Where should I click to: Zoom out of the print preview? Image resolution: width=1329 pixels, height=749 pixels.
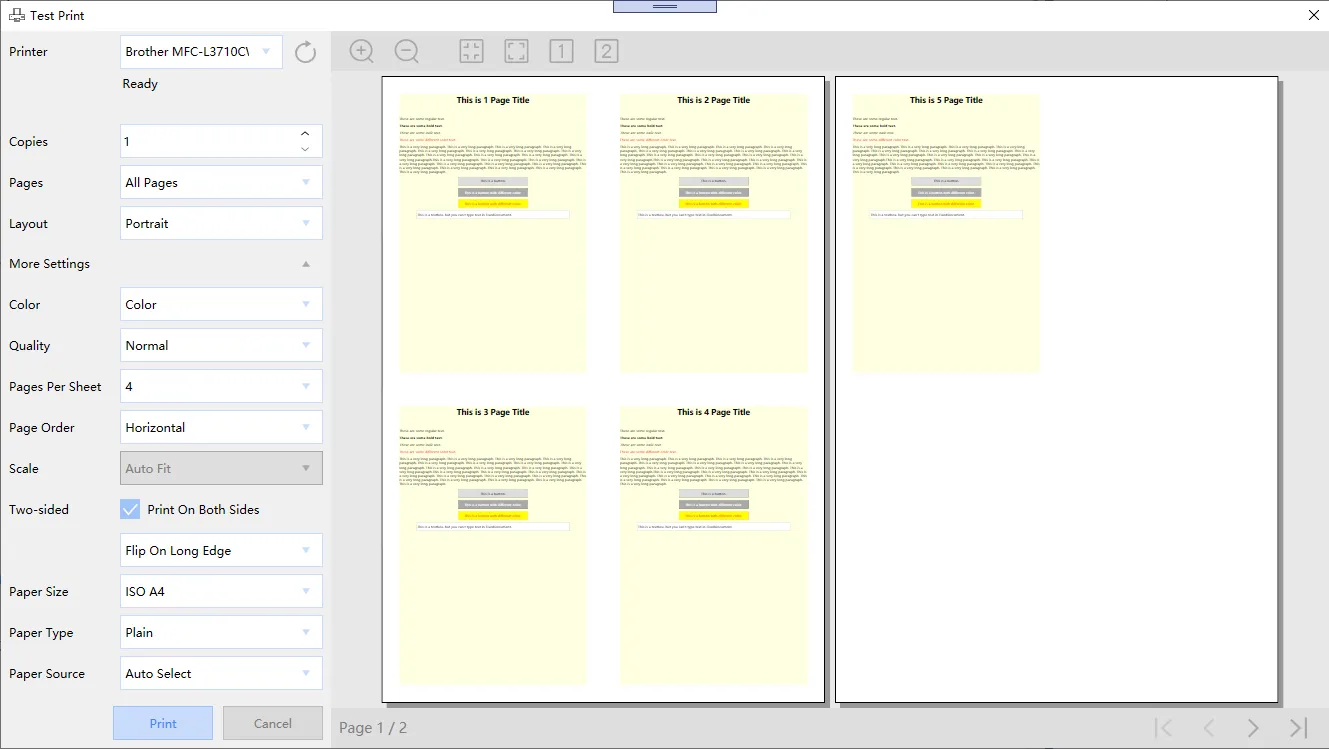407,52
